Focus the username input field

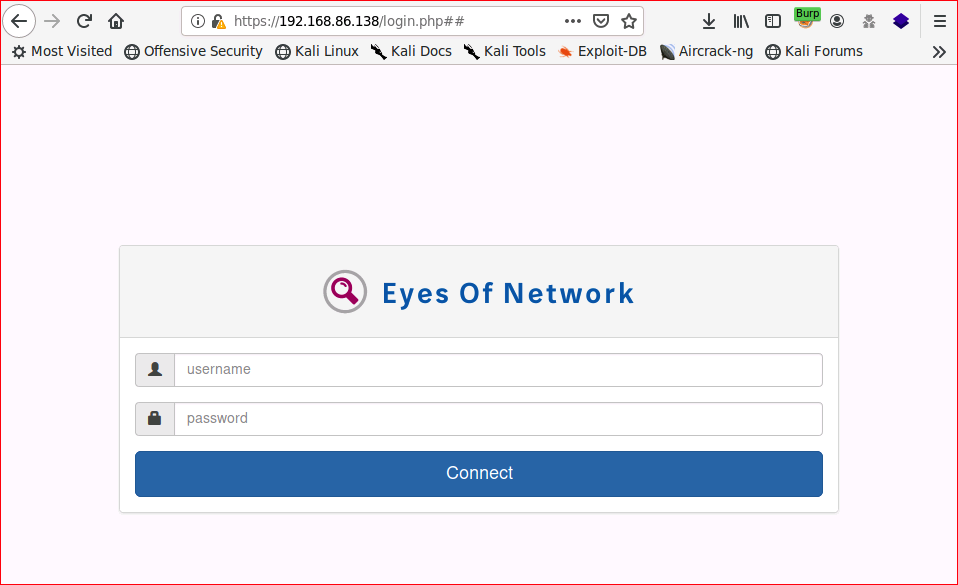(499, 370)
